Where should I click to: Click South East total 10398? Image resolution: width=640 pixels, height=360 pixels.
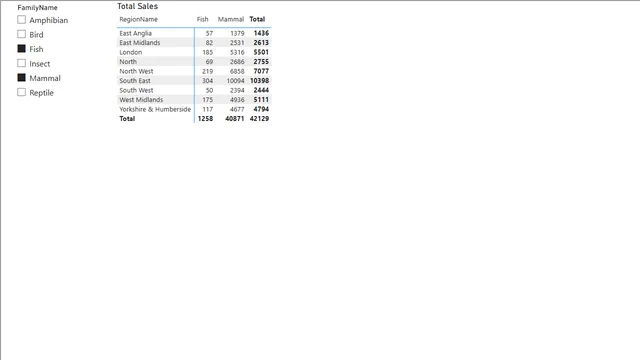[260, 80]
